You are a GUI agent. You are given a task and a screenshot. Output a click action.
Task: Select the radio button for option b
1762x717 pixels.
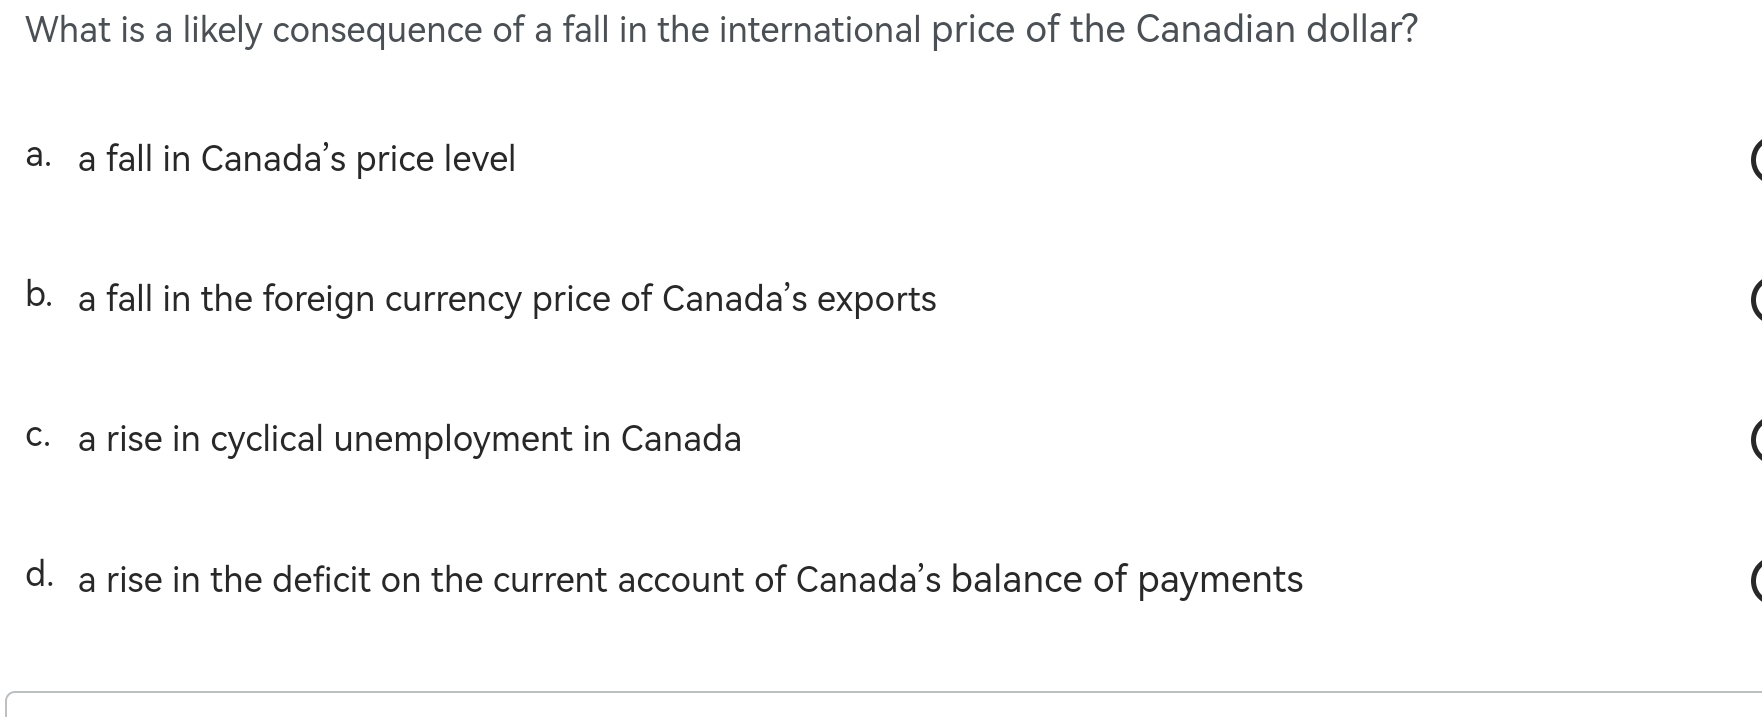[1755, 299]
